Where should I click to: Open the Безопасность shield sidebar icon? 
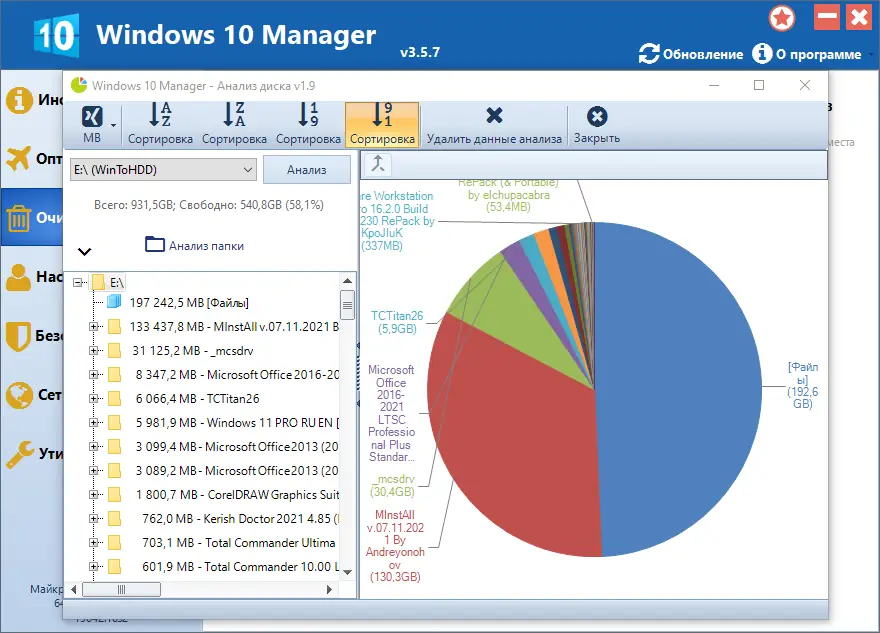pos(18,336)
